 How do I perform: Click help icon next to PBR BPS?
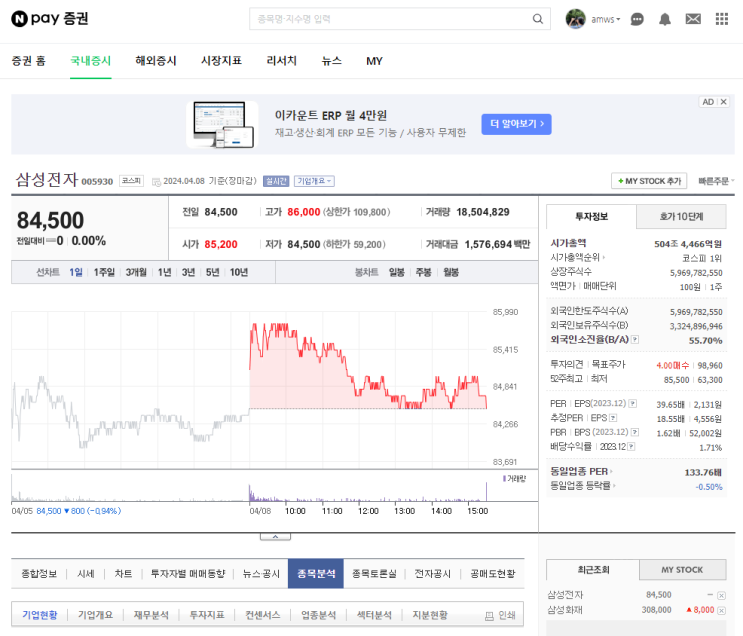coord(635,432)
